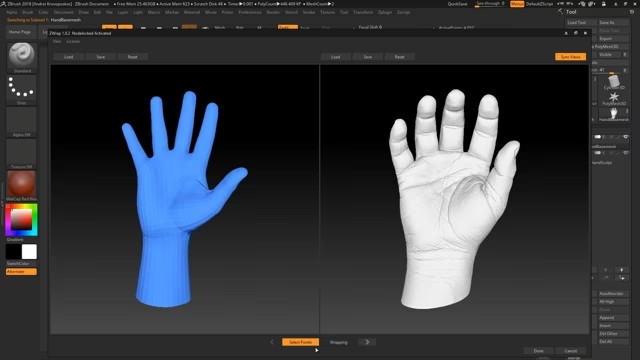The width and height of the screenshot is (640, 360).
Task: Toggle the Sync Views button
Action: [570, 57]
